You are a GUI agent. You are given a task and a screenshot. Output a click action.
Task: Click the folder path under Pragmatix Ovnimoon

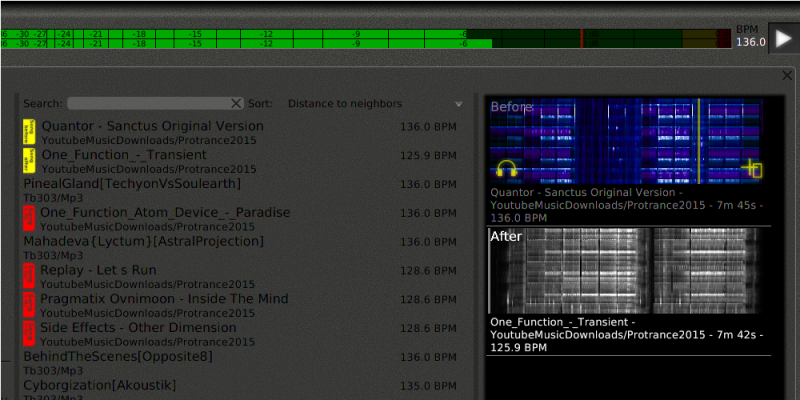[147, 313]
